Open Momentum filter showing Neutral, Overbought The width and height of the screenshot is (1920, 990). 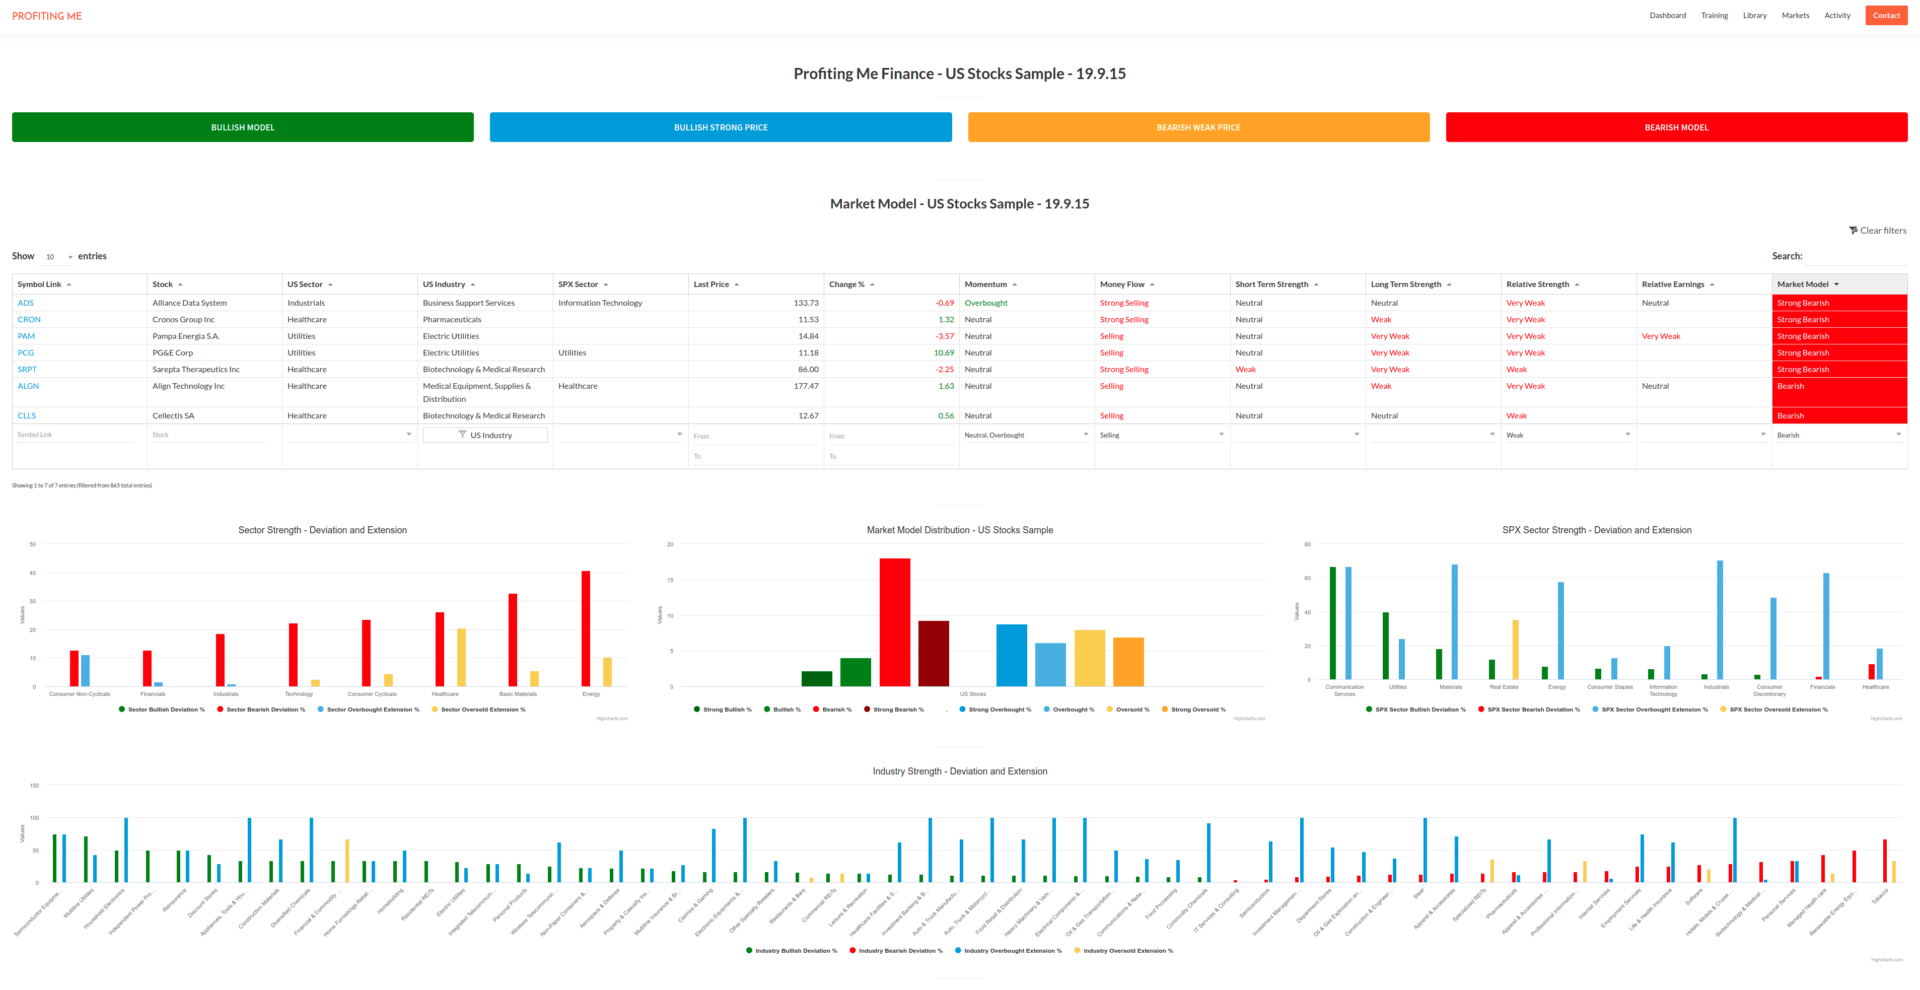click(x=1026, y=435)
